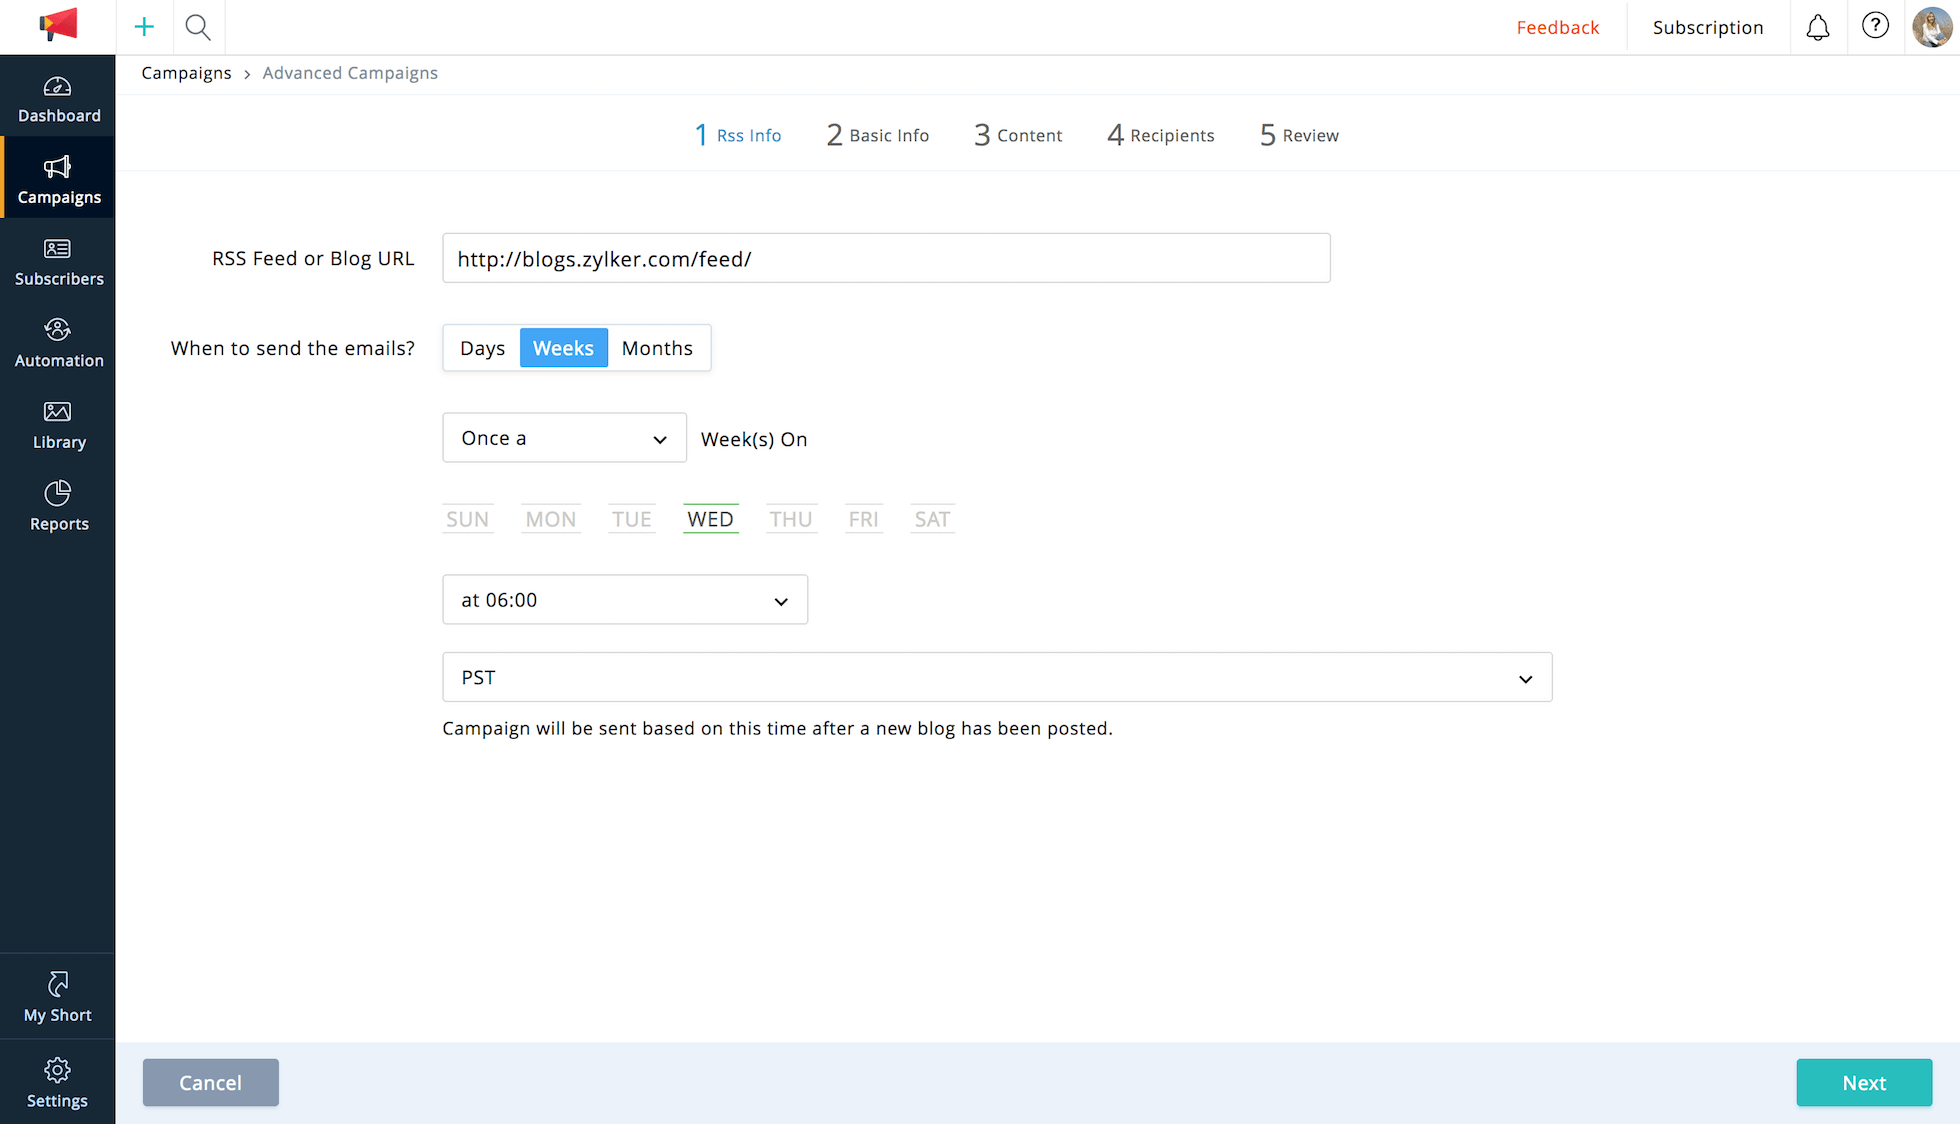The height and width of the screenshot is (1124, 1960).
Task: Open the notifications bell
Action: [1817, 27]
